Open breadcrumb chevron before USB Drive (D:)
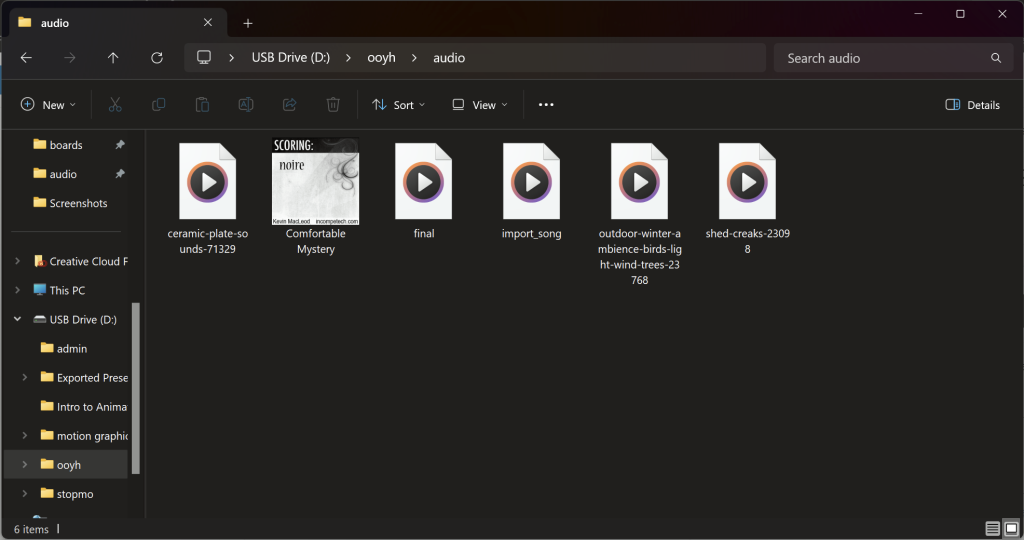The height and width of the screenshot is (540, 1024). [231, 58]
